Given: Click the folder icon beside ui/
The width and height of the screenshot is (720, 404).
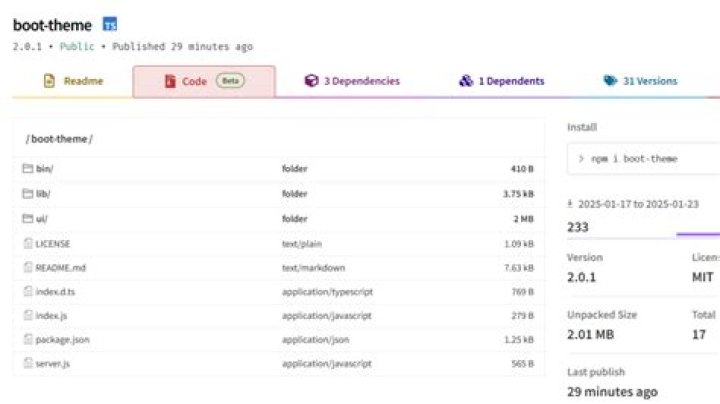Looking at the screenshot, I should tap(28, 219).
